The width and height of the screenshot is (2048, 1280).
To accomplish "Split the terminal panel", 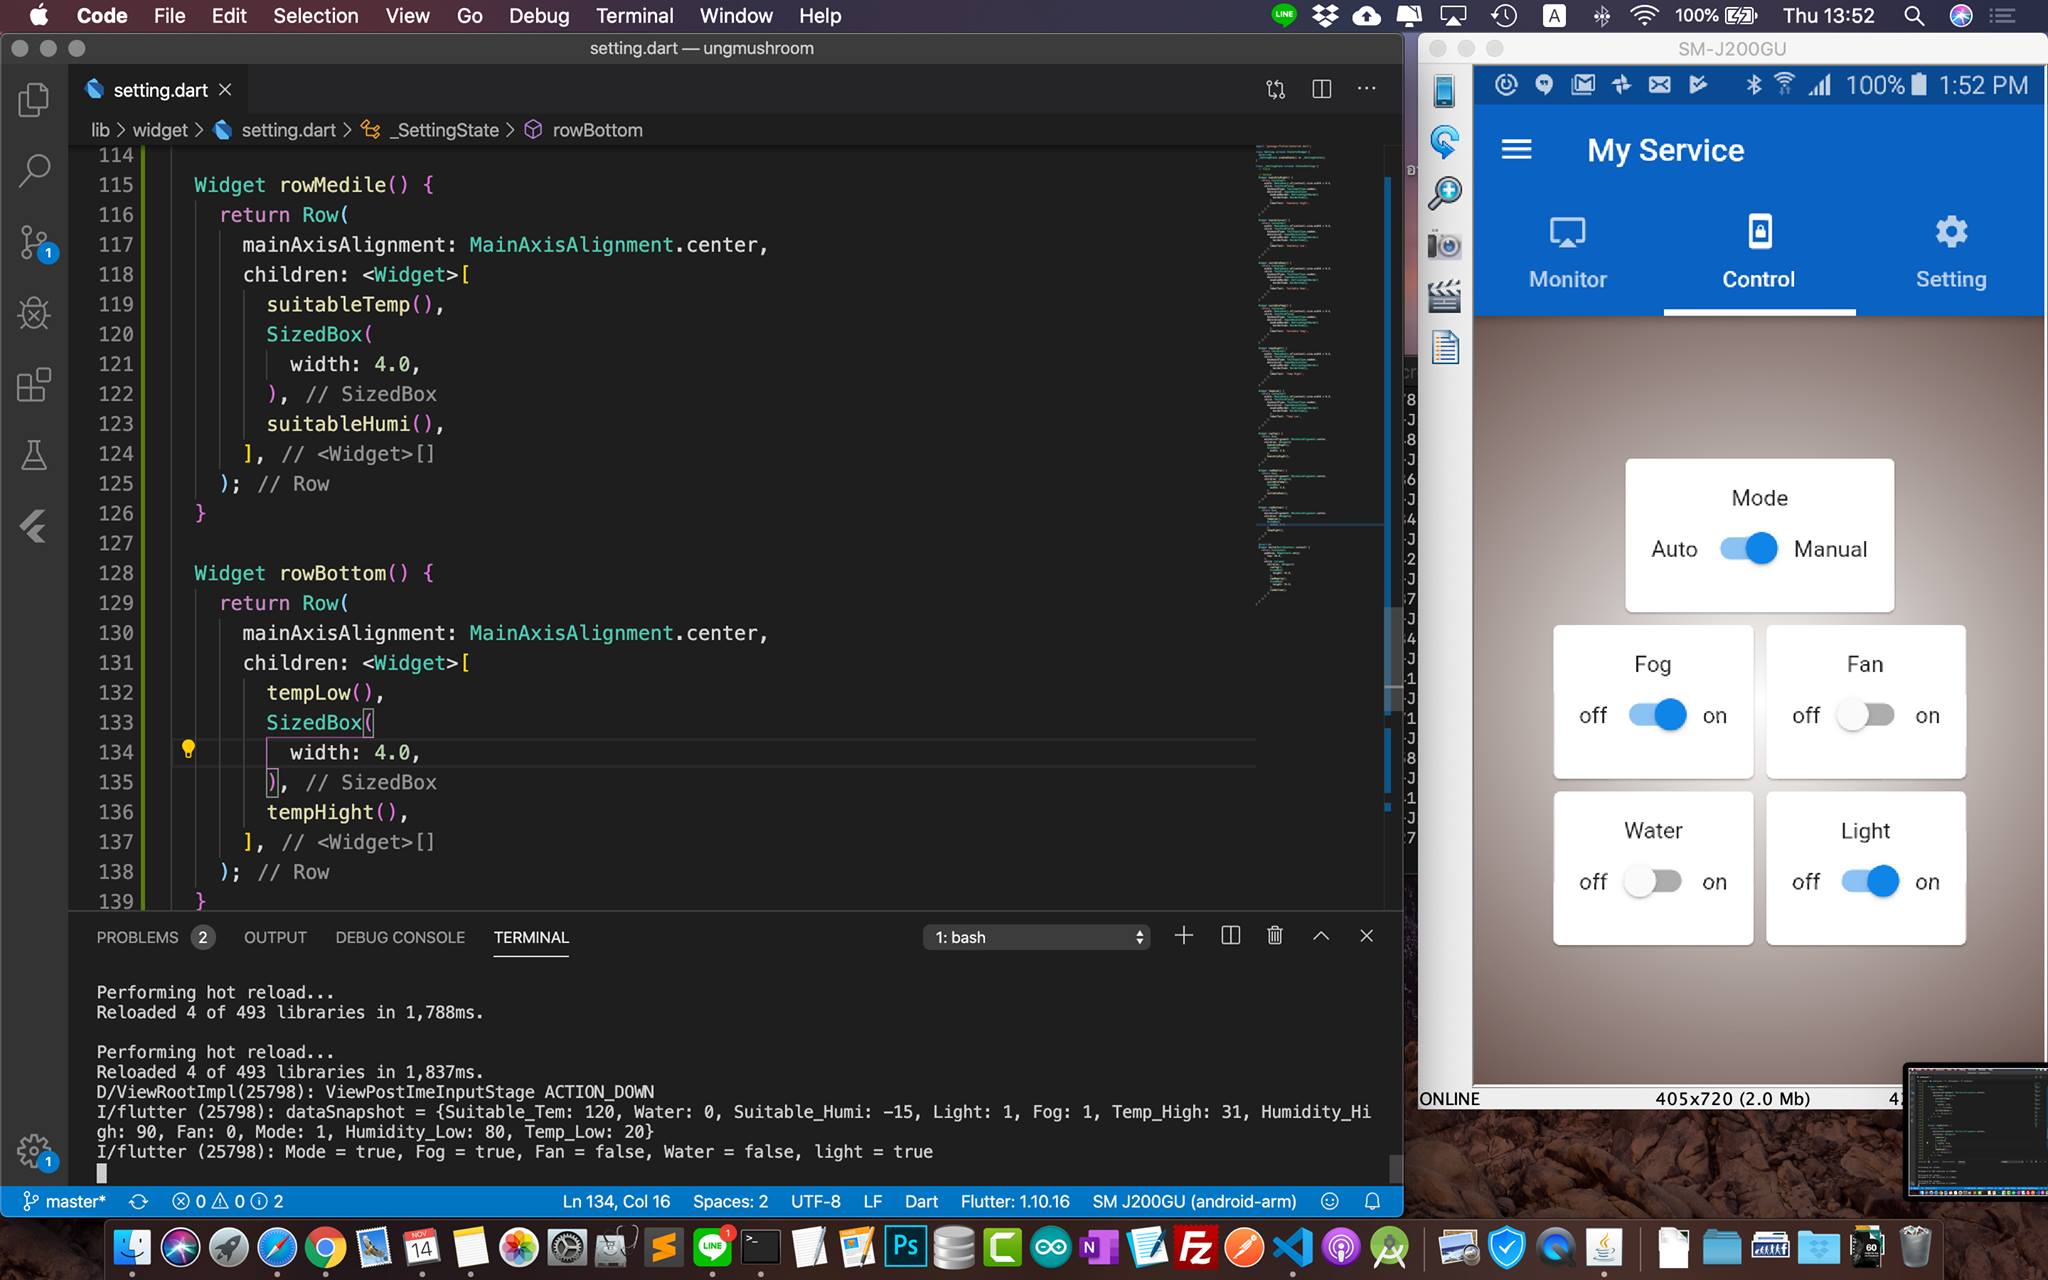I will [1230, 936].
